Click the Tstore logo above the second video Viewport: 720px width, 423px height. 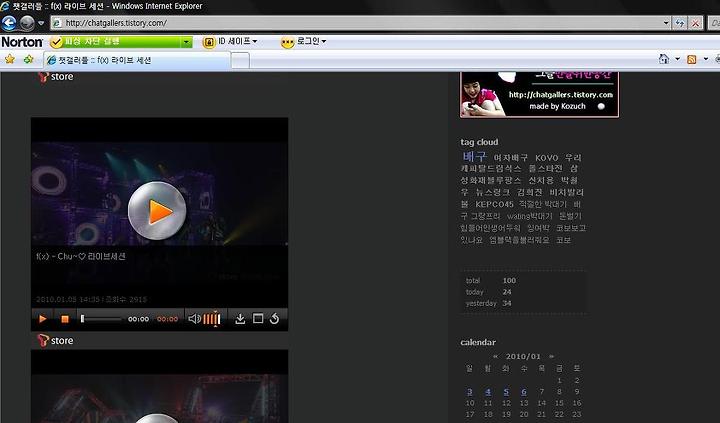pyautogui.click(x=56, y=340)
